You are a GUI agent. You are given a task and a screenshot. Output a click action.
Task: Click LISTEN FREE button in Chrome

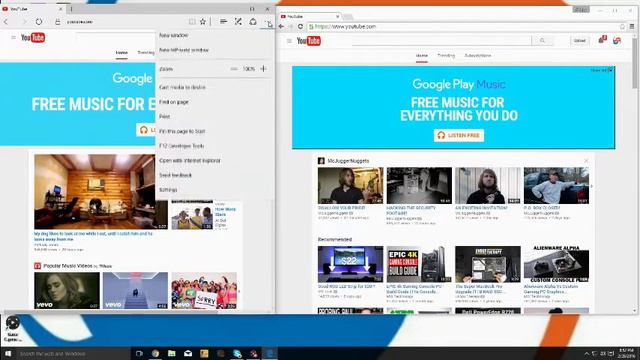pos(459,136)
